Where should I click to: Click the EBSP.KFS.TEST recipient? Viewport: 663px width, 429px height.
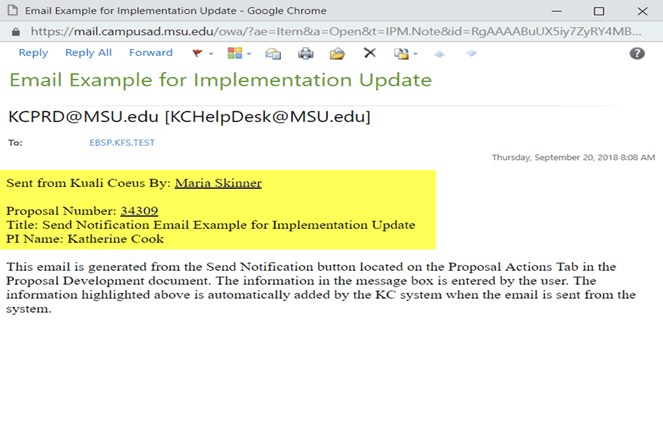(x=122, y=143)
